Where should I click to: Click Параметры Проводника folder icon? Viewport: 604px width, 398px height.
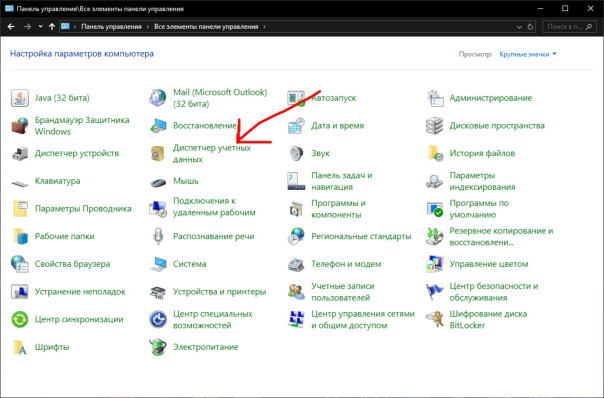click(x=20, y=209)
